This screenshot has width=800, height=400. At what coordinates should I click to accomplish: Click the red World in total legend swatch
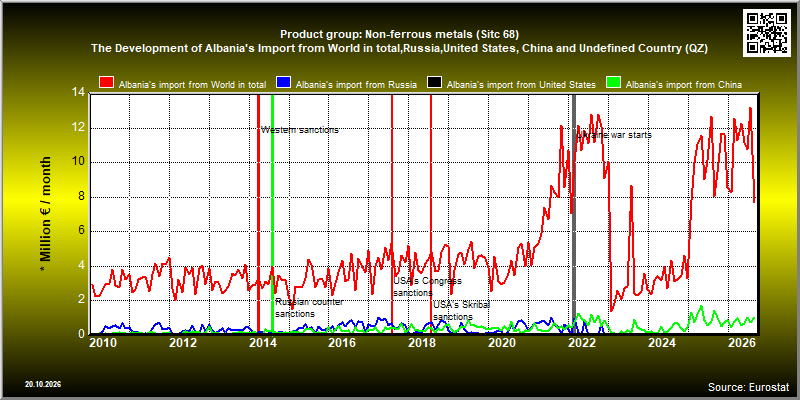(107, 84)
